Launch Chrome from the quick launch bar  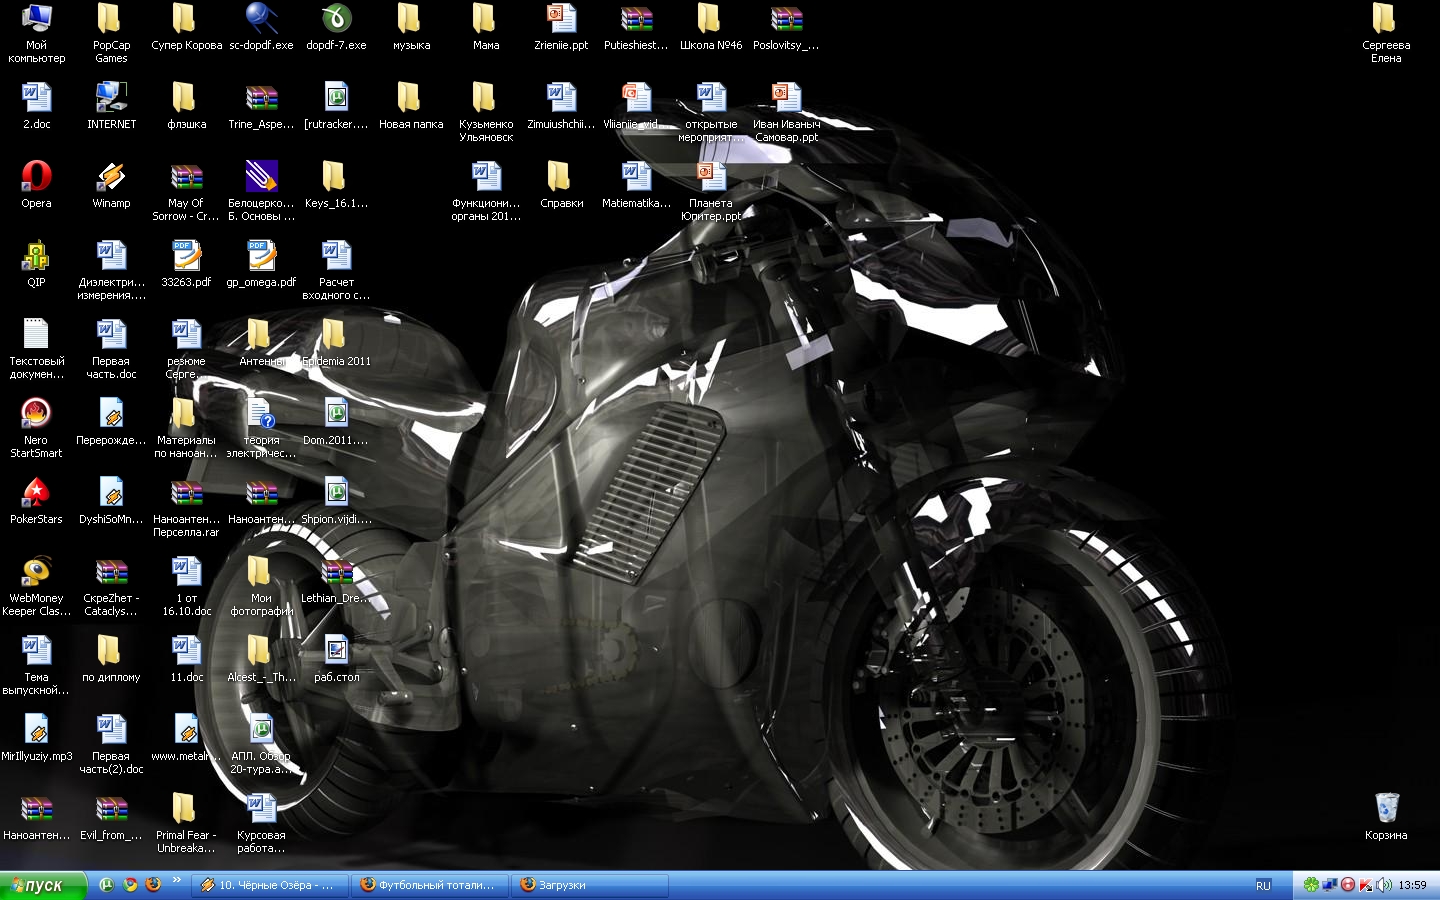[x=130, y=885]
